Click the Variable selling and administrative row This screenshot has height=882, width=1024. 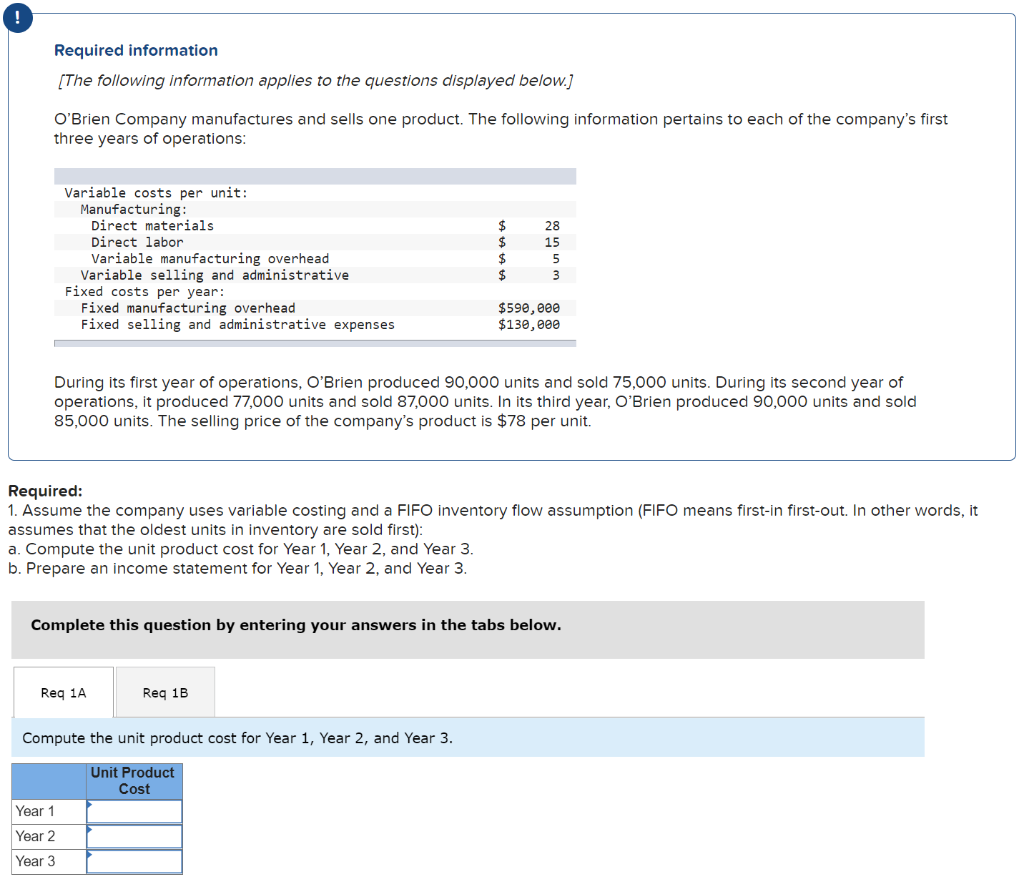(x=315, y=275)
